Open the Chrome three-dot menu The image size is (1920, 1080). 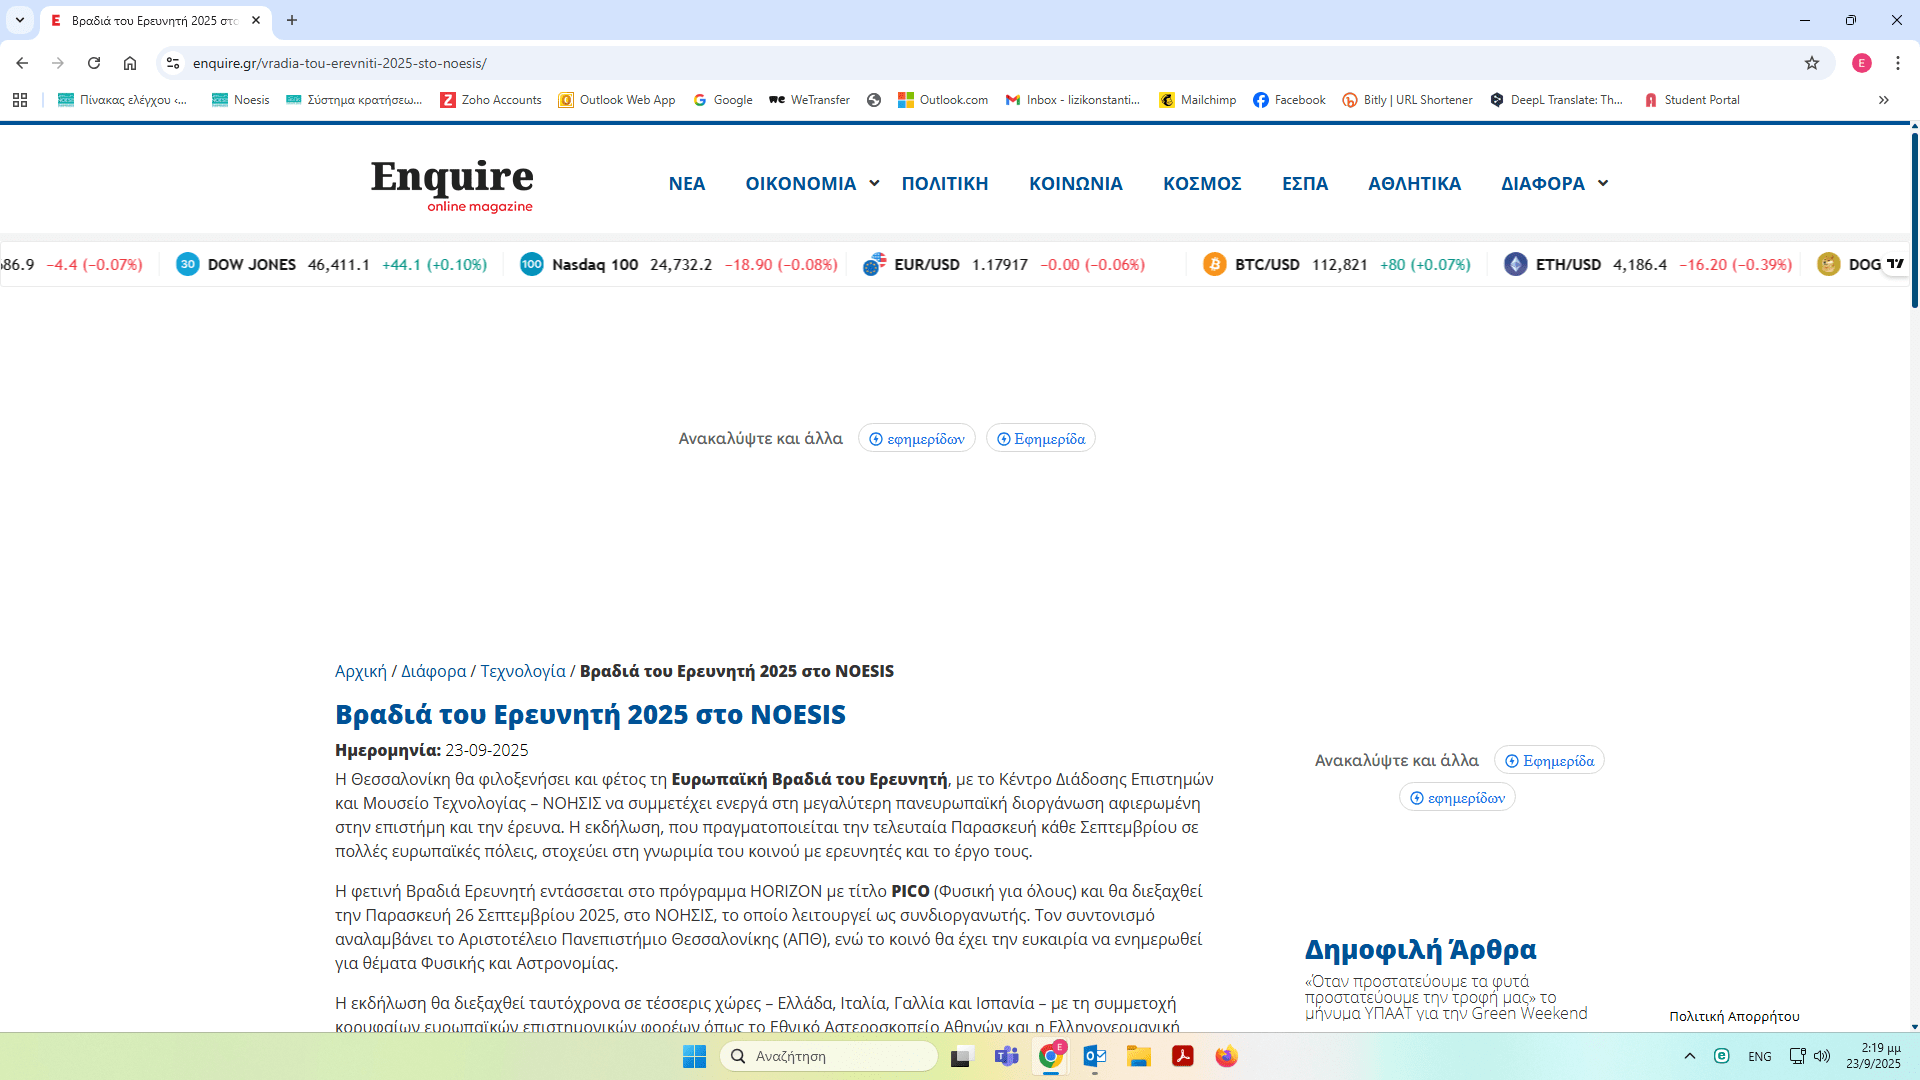coord(1897,63)
